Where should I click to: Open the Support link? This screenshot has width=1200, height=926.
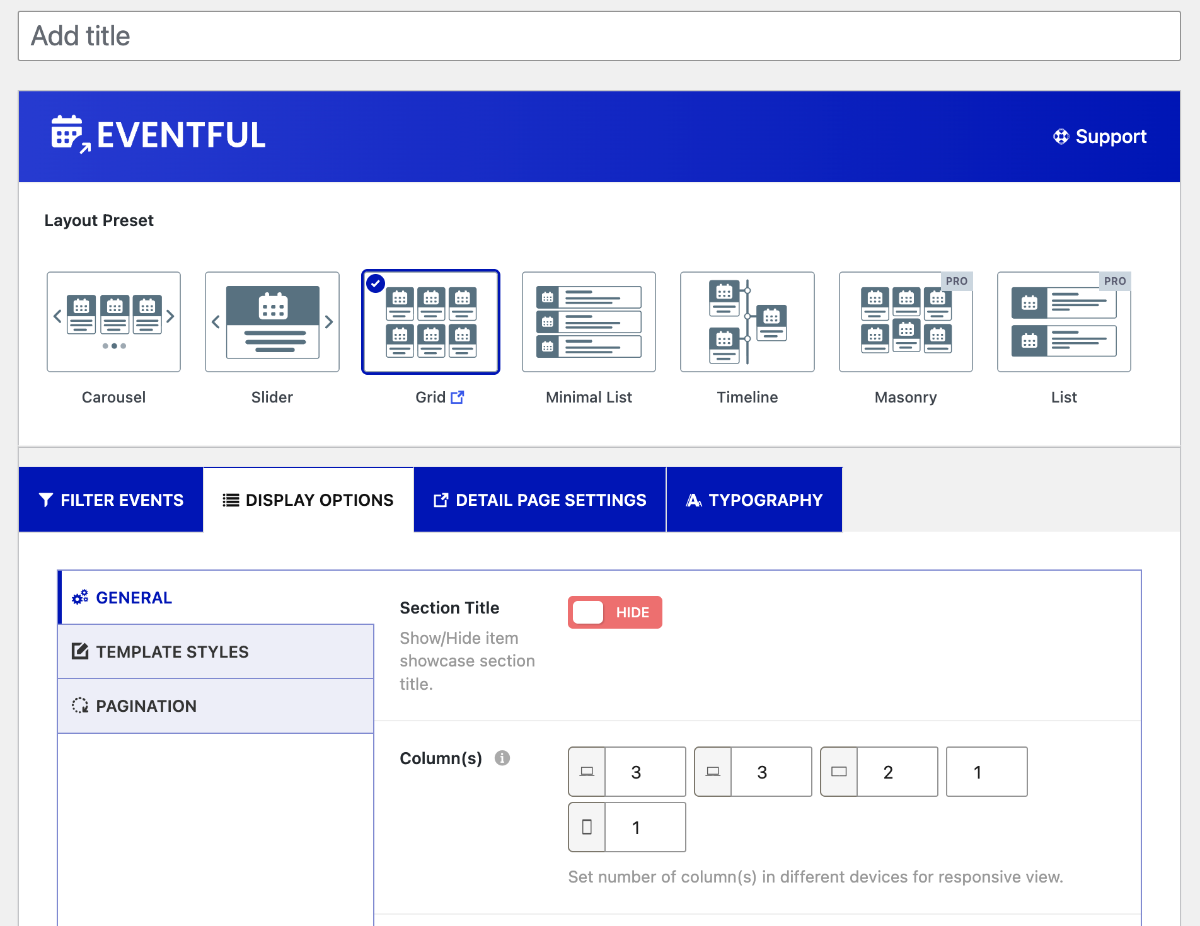[1100, 137]
